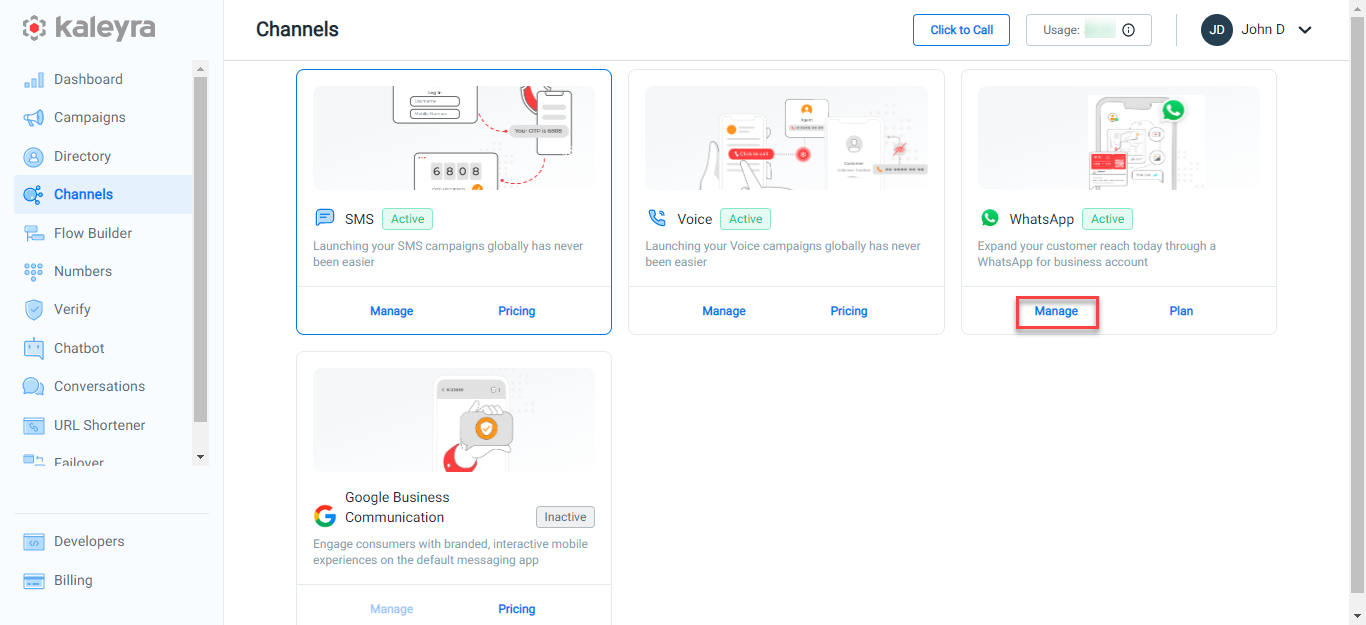
Task: Open the Dashboard menu item
Action: [103, 80]
